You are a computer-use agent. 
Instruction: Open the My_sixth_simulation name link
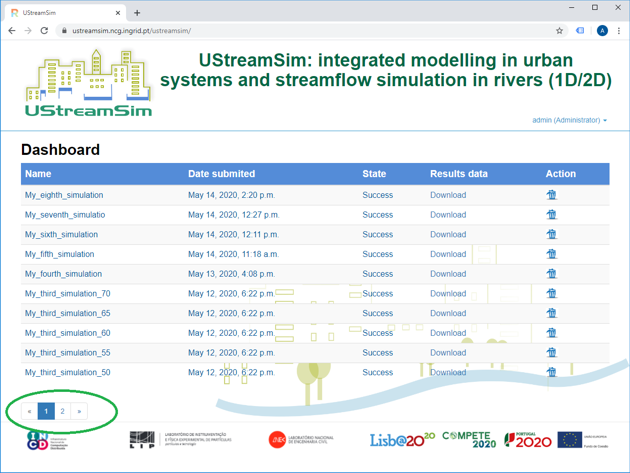click(x=61, y=234)
